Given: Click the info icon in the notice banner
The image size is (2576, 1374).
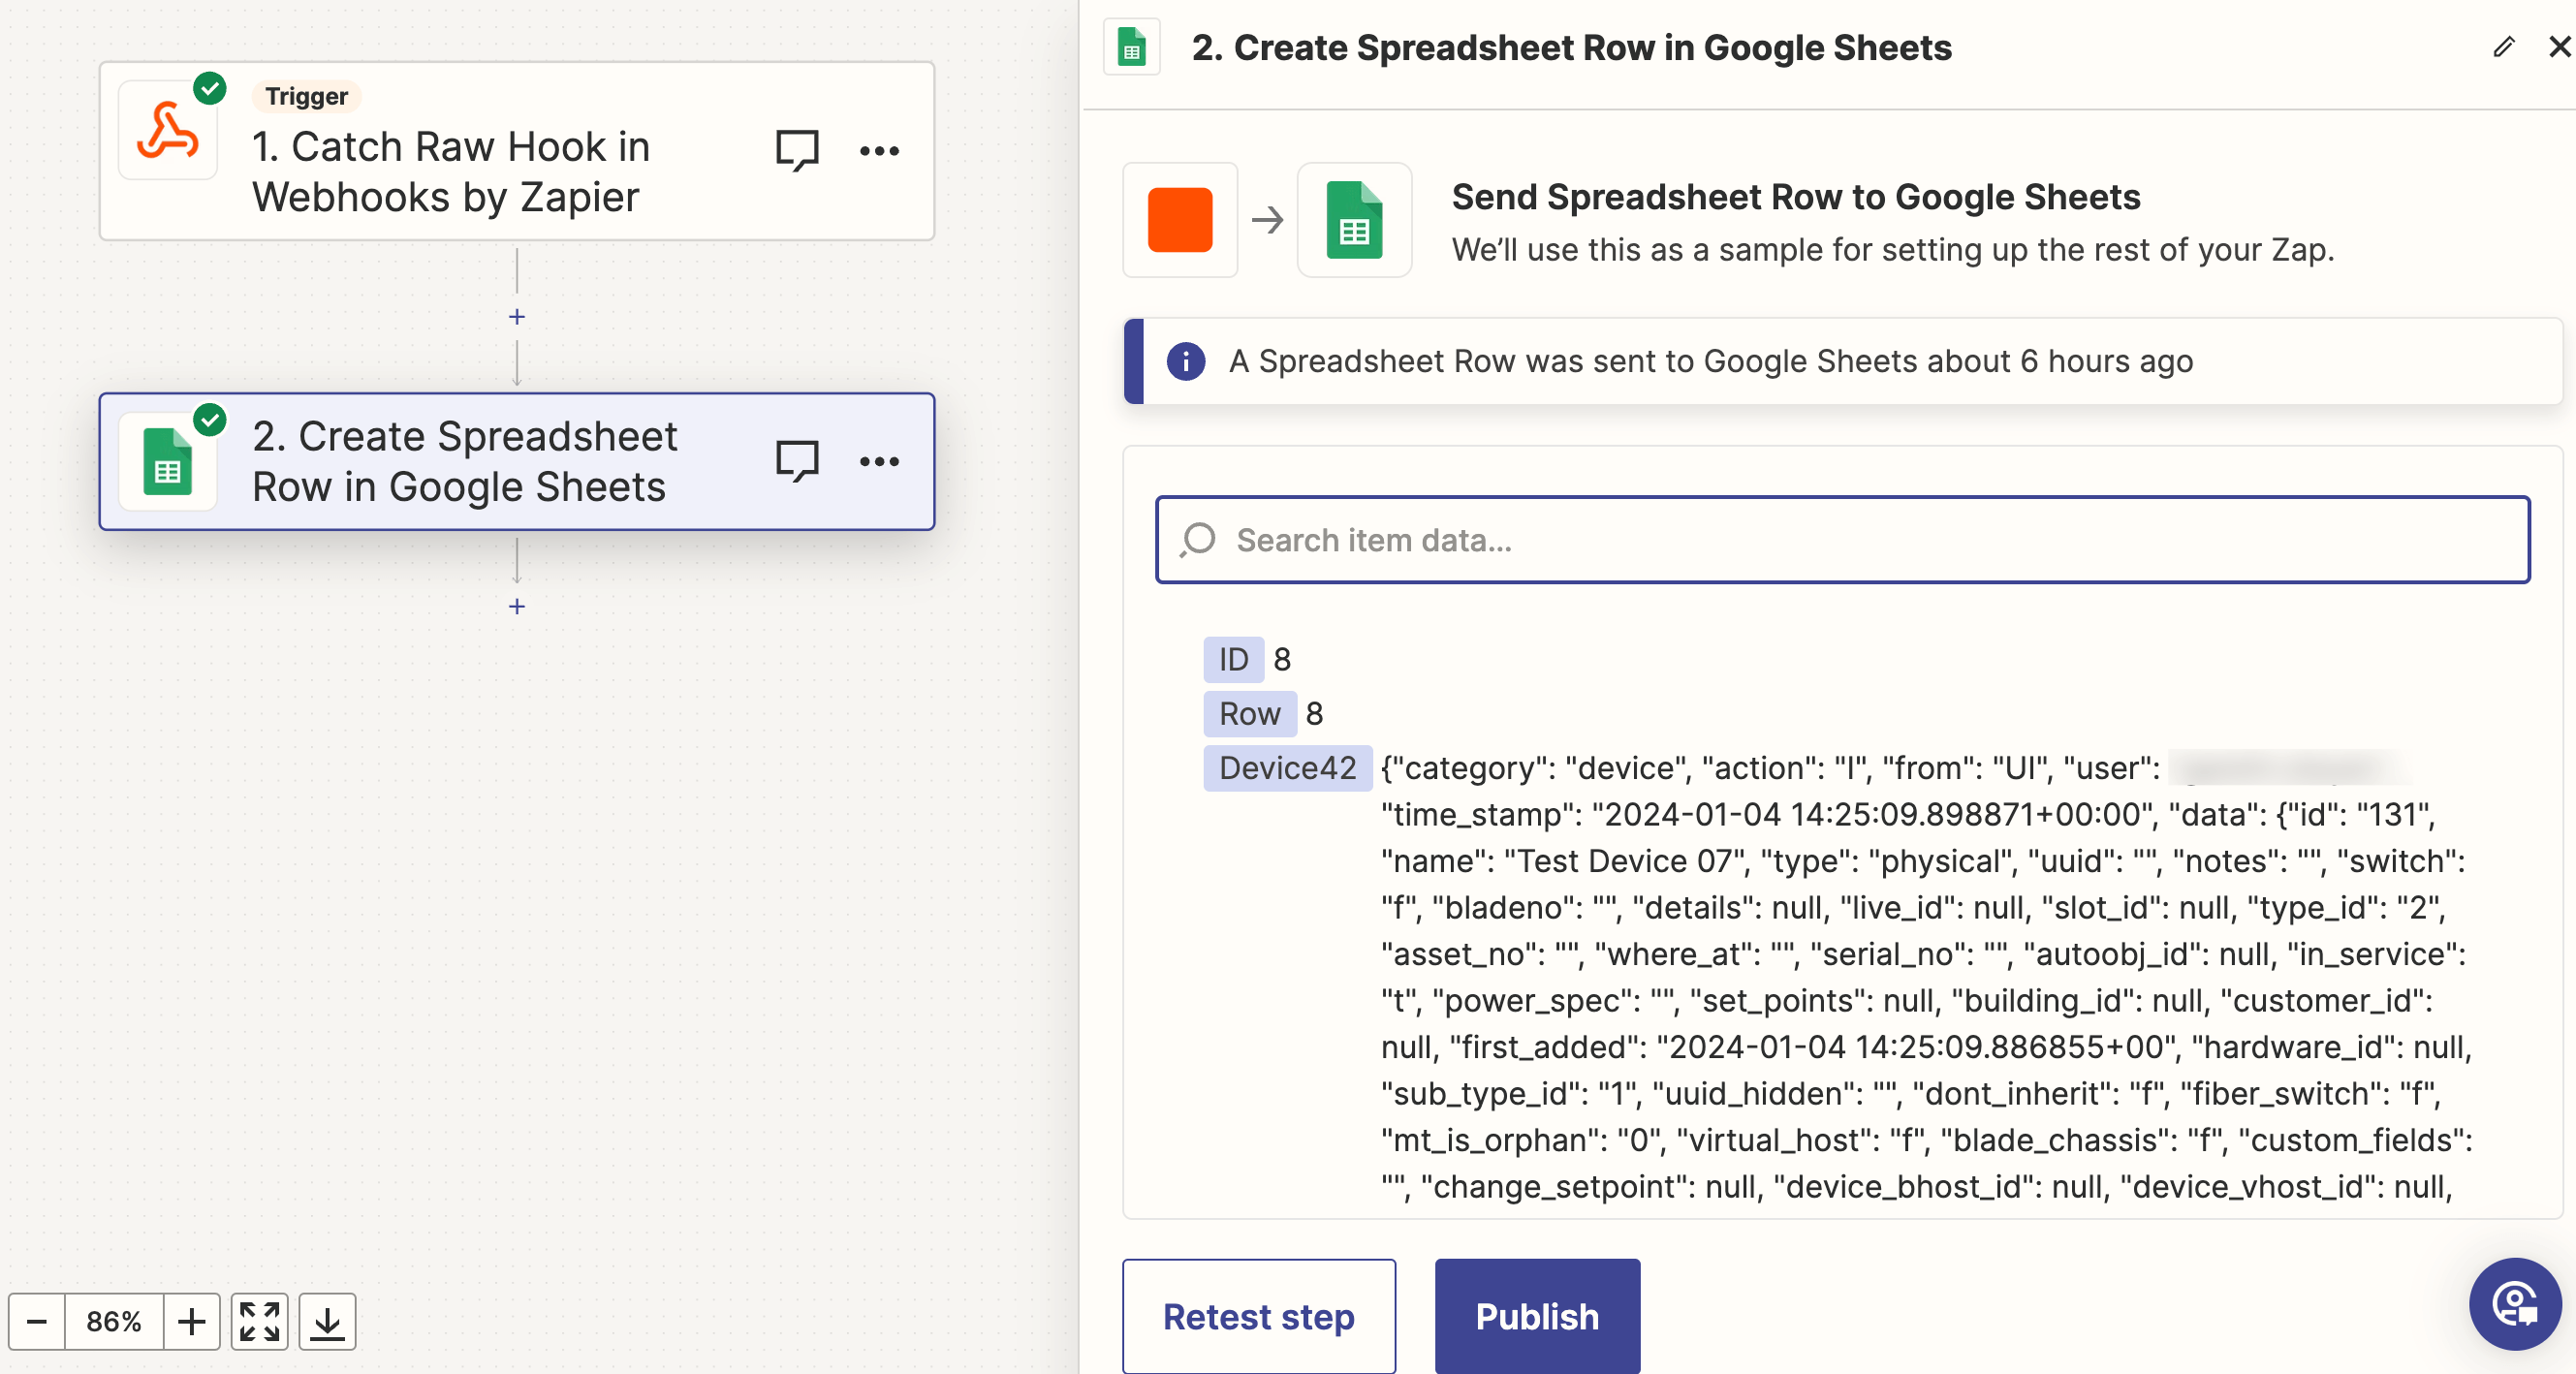Looking at the screenshot, I should [x=1185, y=361].
